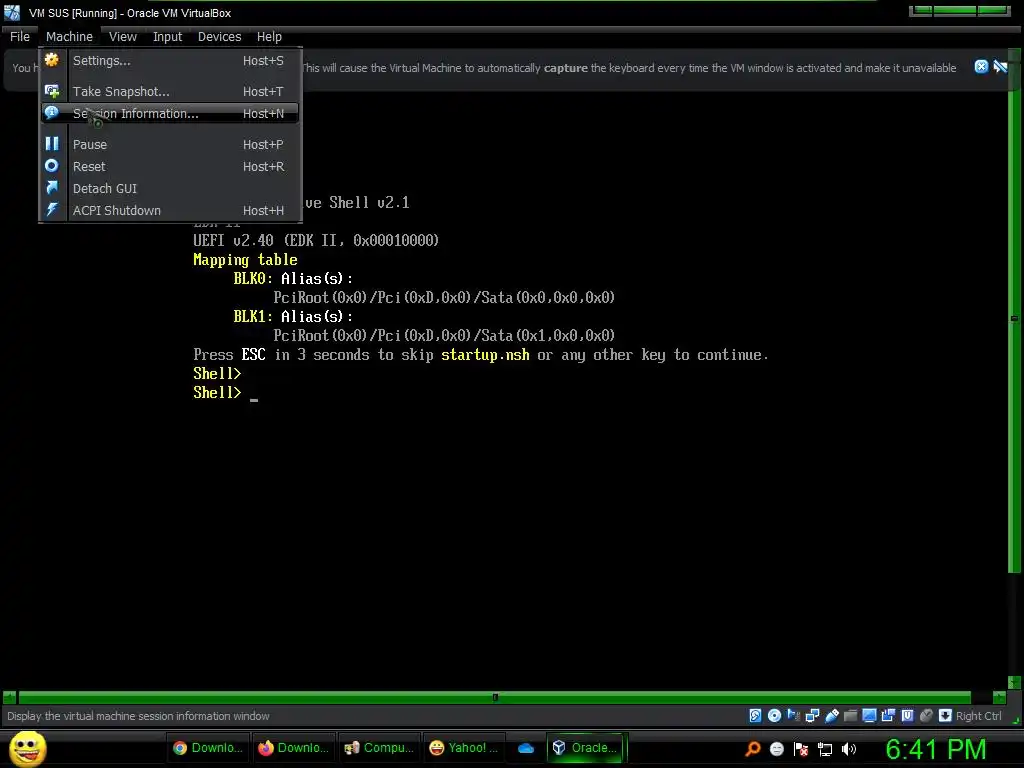The width and height of the screenshot is (1024, 768).
Task: Click the don't show message again icon
Action: tap(1000, 67)
